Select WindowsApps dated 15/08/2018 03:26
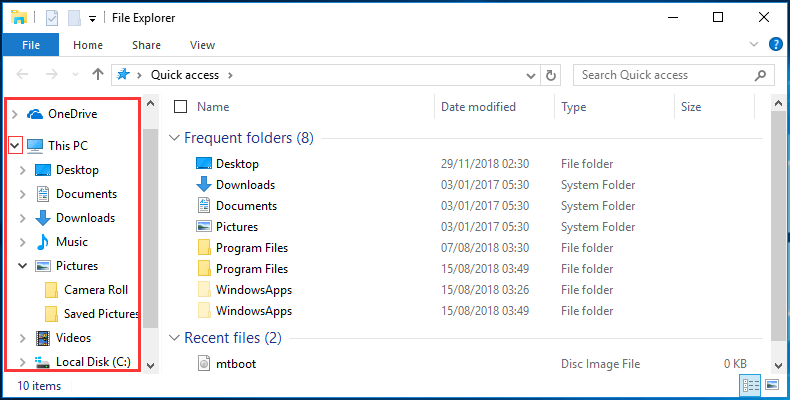This screenshot has width=790, height=400. pyautogui.click(x=254, y=290)
